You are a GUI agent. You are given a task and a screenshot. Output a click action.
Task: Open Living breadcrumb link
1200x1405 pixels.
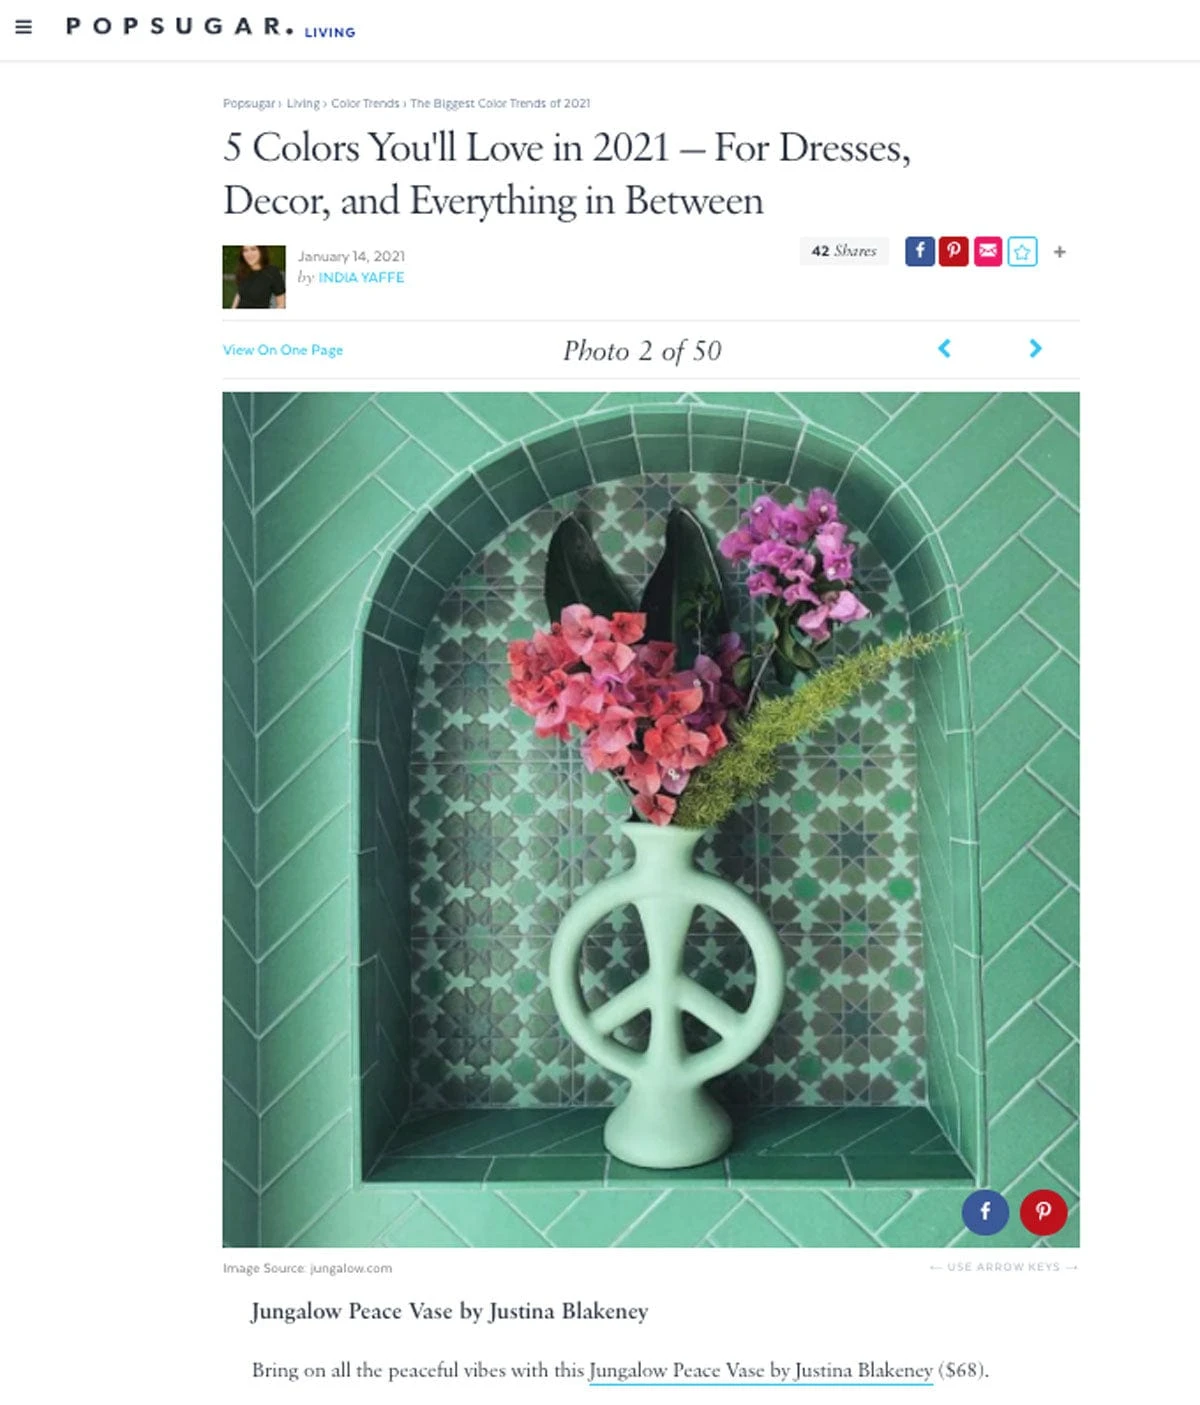click(x=303, y=103)
